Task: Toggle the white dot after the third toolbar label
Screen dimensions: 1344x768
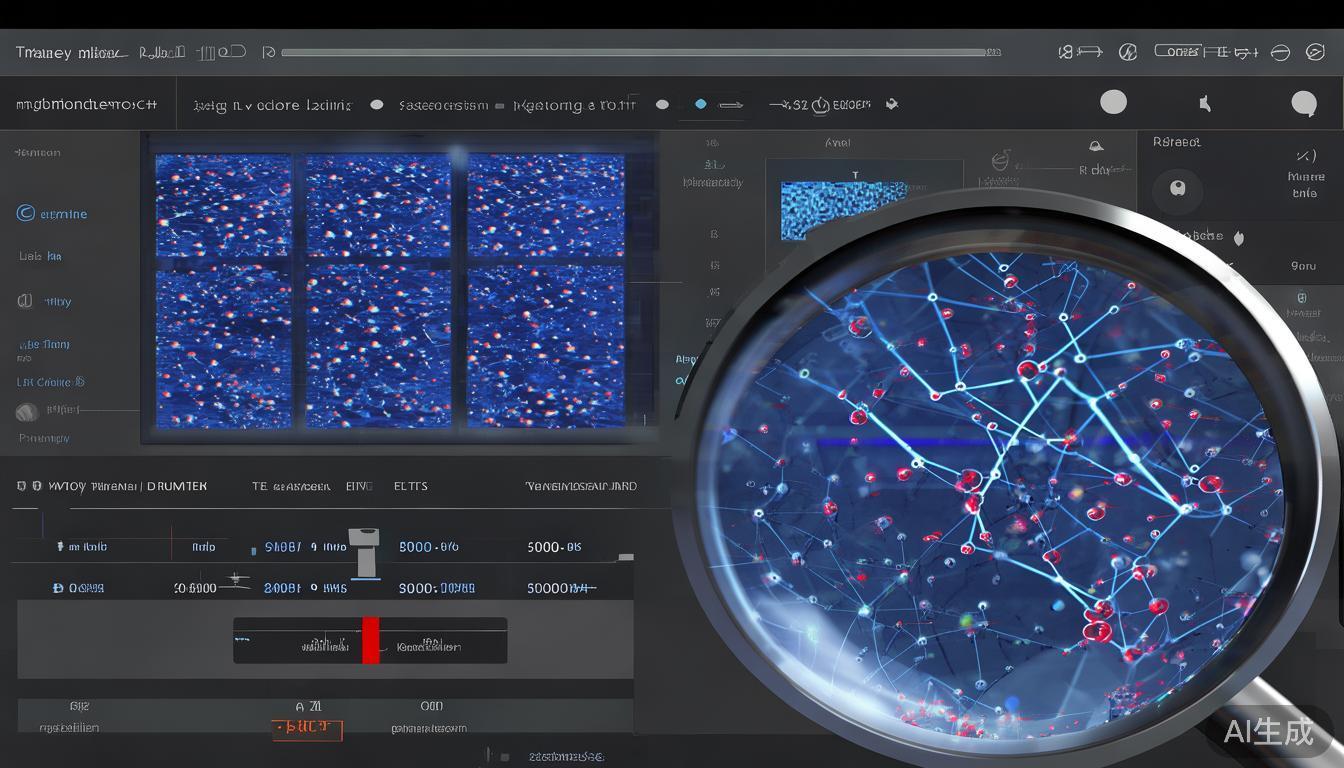Action: 662,104
